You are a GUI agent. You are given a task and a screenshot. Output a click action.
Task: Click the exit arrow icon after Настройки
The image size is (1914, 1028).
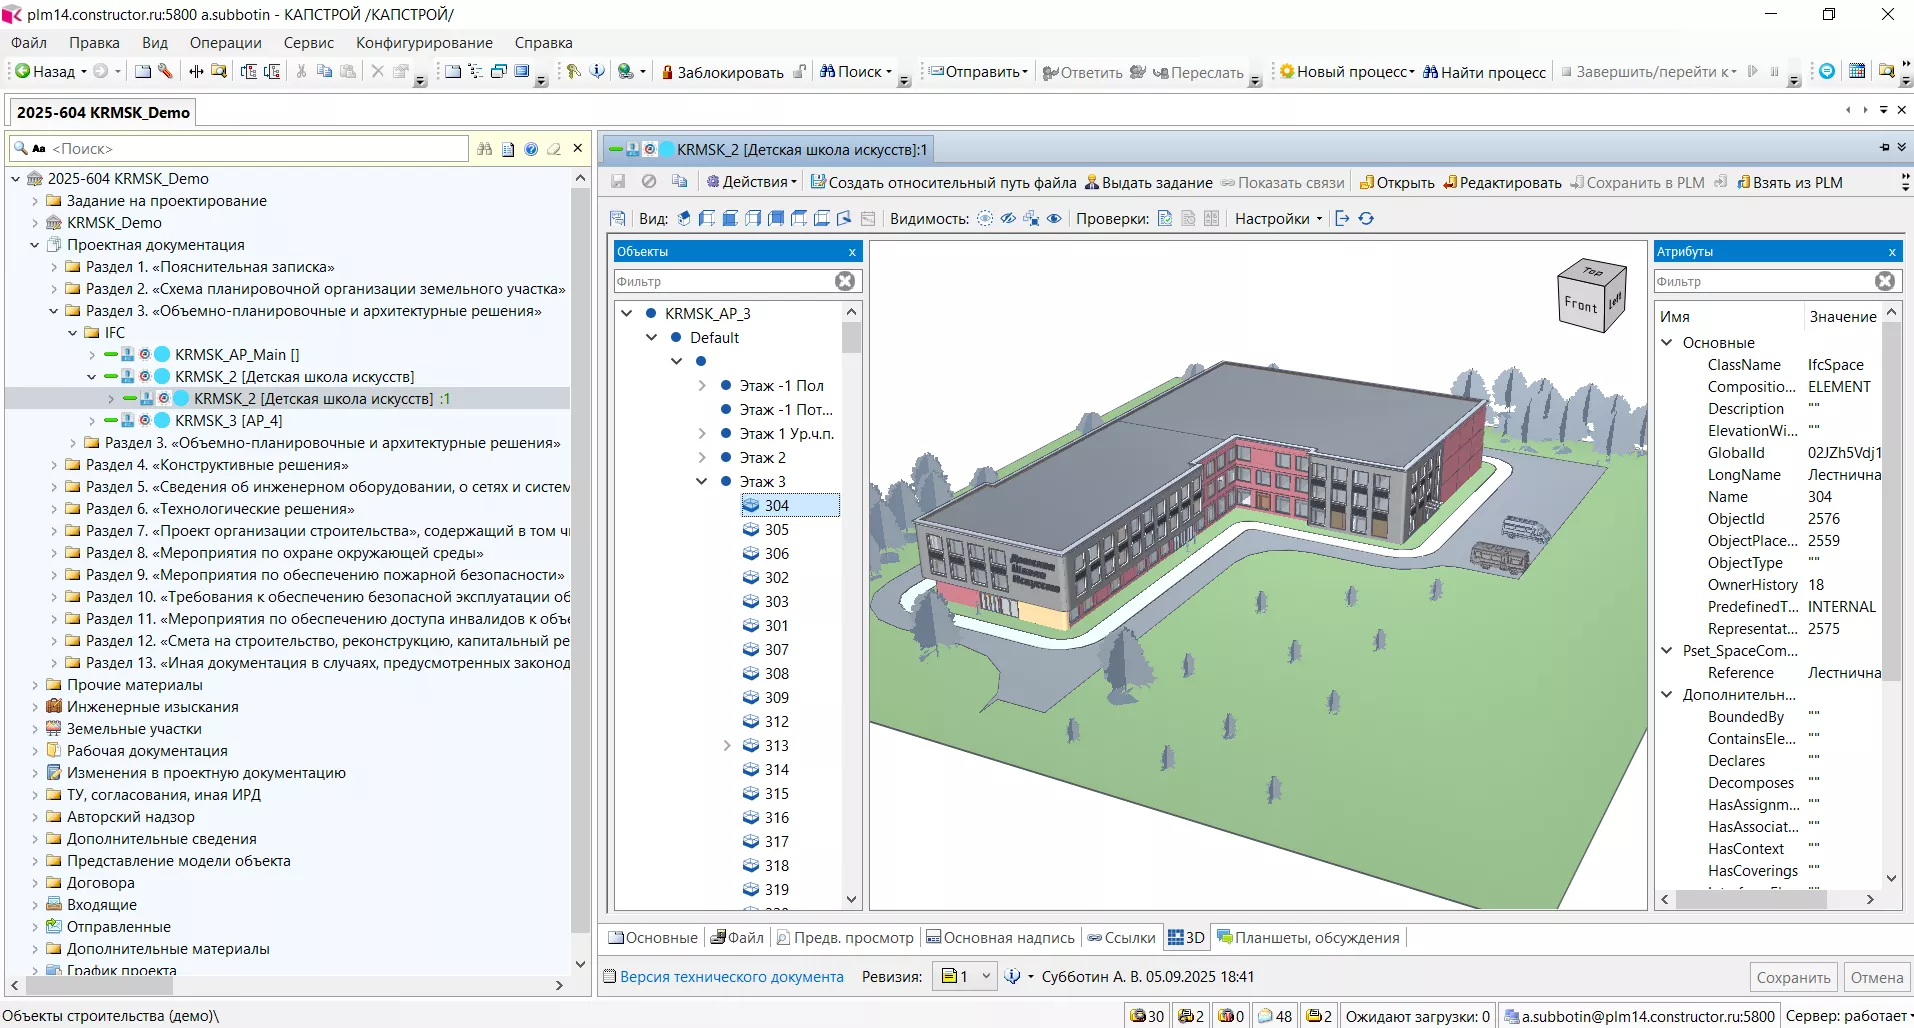tap(1342, 219)
